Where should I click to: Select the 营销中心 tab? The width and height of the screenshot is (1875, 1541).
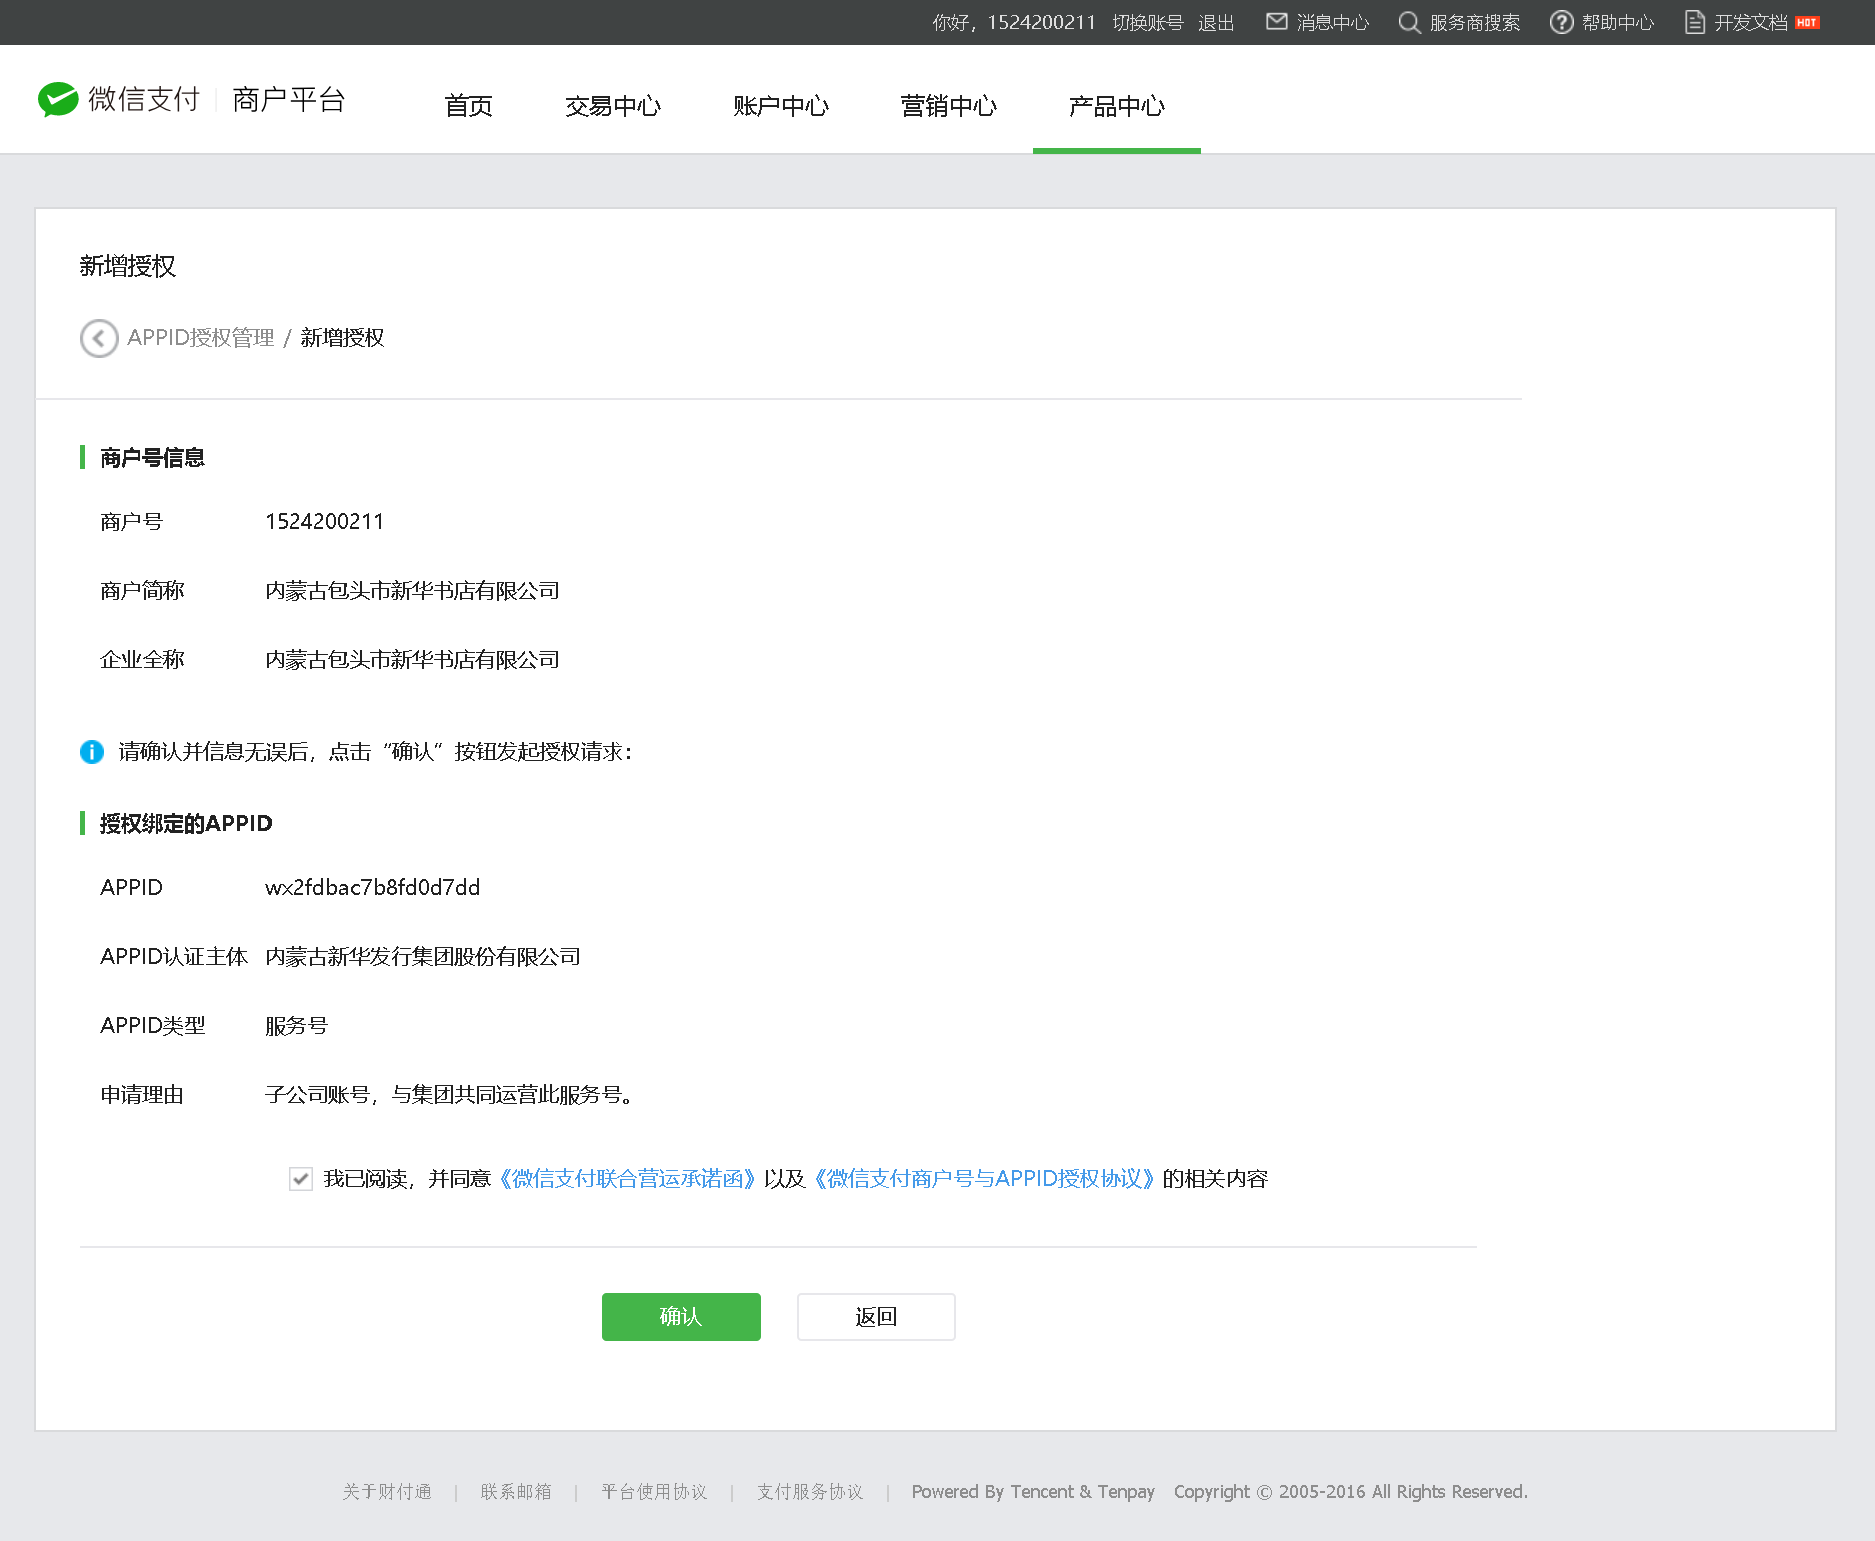click(x=948, y=106)
